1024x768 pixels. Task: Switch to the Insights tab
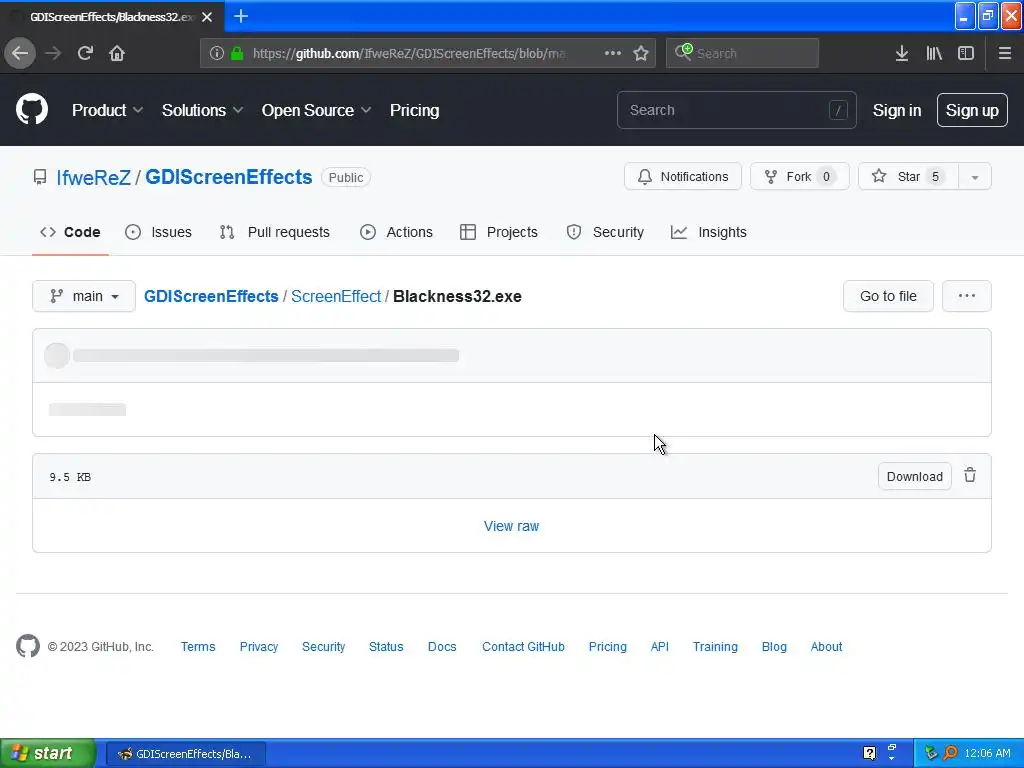709,232
